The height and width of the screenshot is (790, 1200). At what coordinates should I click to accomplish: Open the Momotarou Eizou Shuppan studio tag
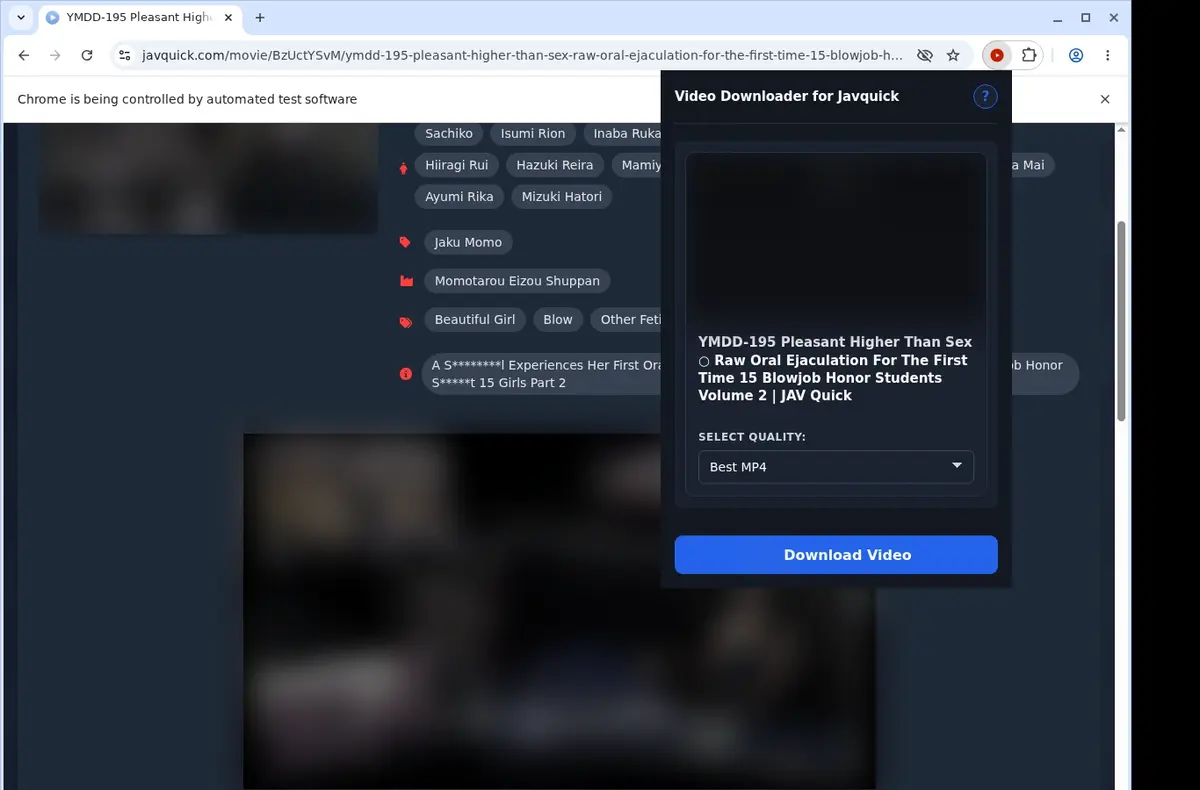[517, 281]
